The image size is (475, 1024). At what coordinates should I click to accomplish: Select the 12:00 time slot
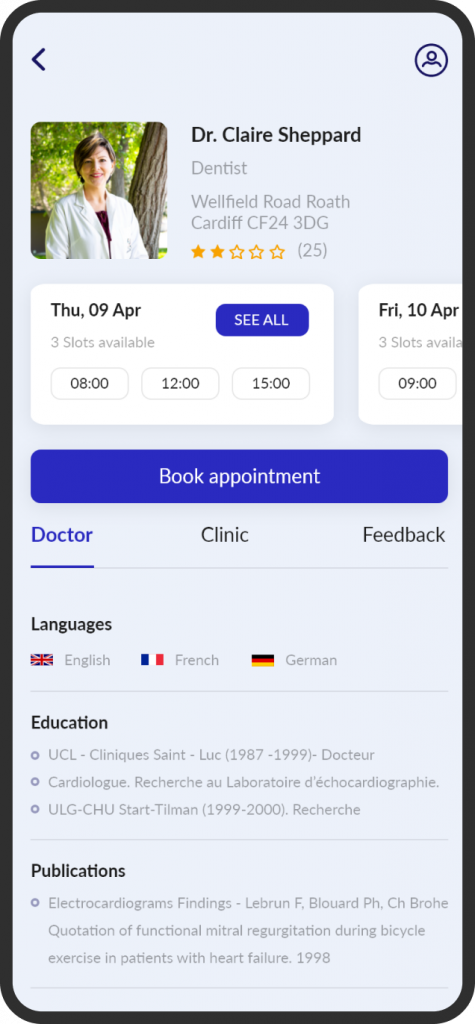pos(180,383)
